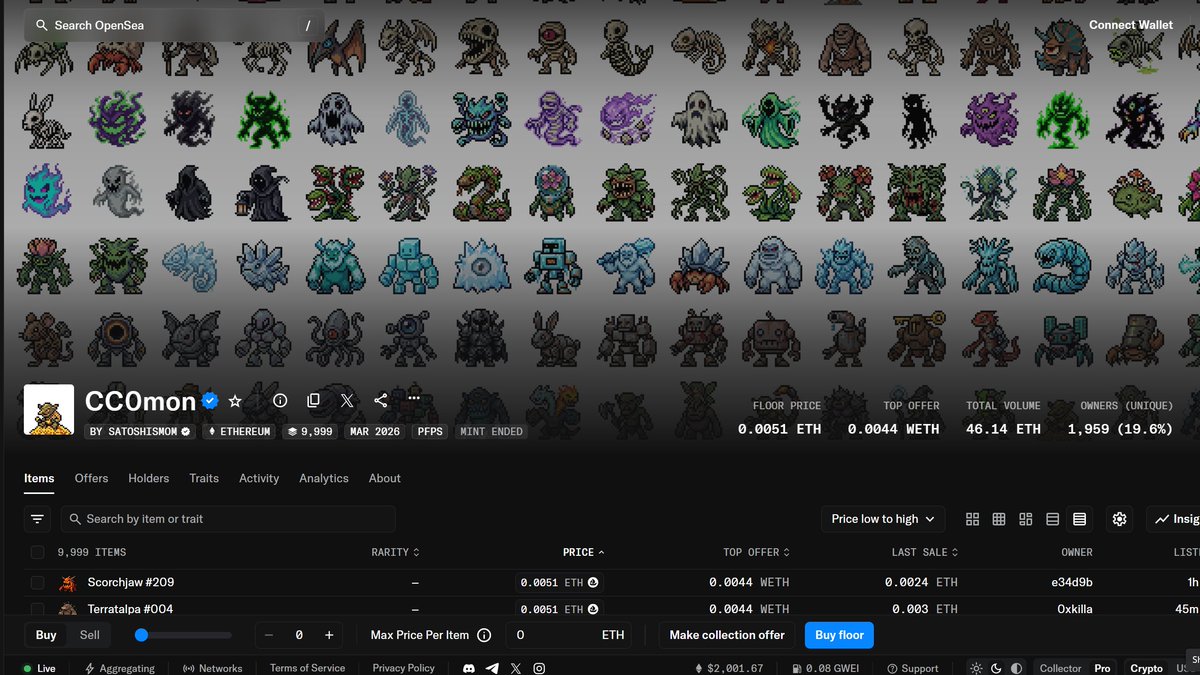Screen dimensions: 1200x675
Task: Share the collection via the share icon
Action: click(380, 400)
